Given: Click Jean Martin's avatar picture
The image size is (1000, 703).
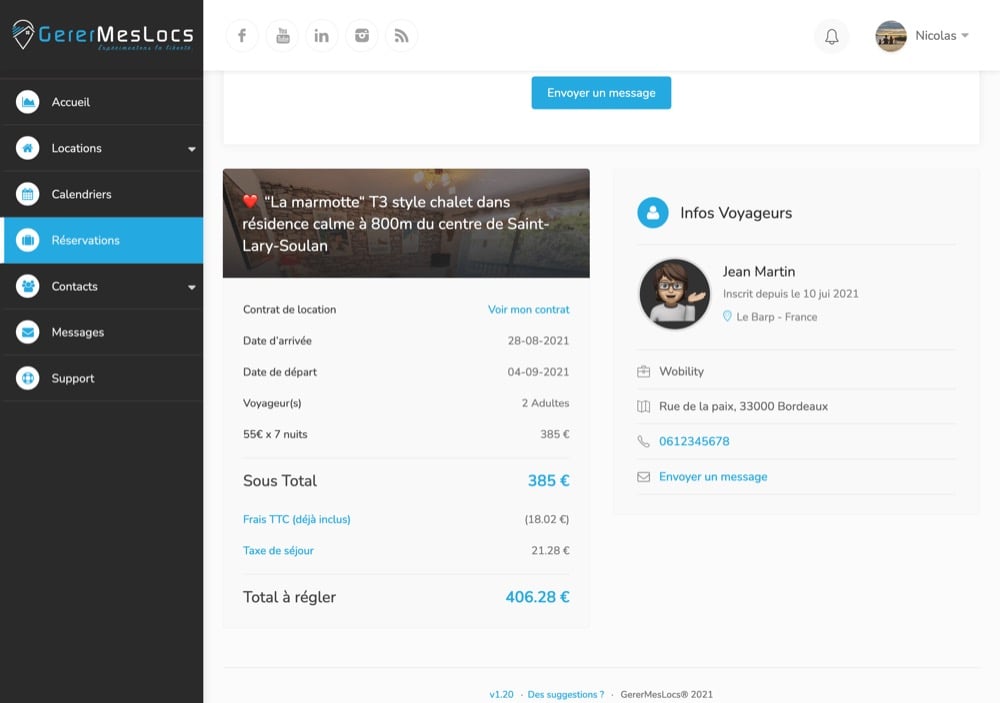Looking at the screenshot, I should point(674,294).
